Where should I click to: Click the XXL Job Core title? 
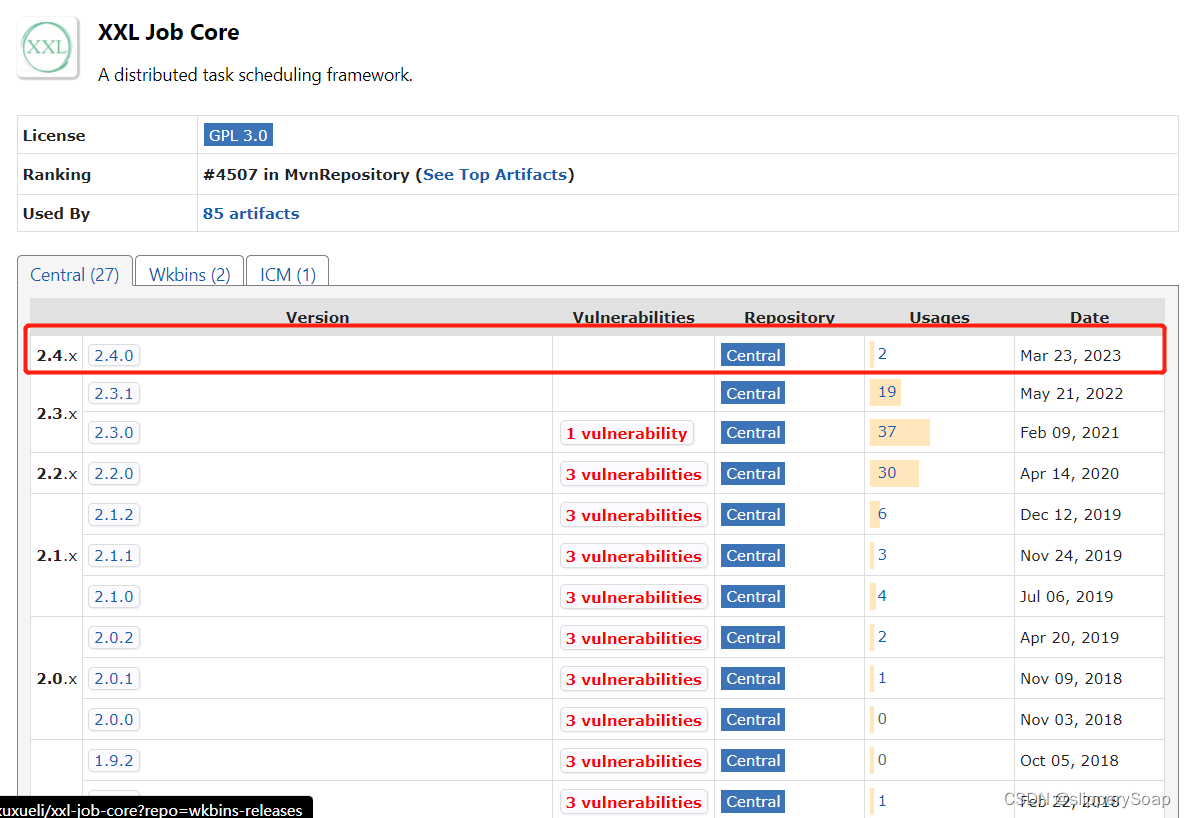coord(169,32)
